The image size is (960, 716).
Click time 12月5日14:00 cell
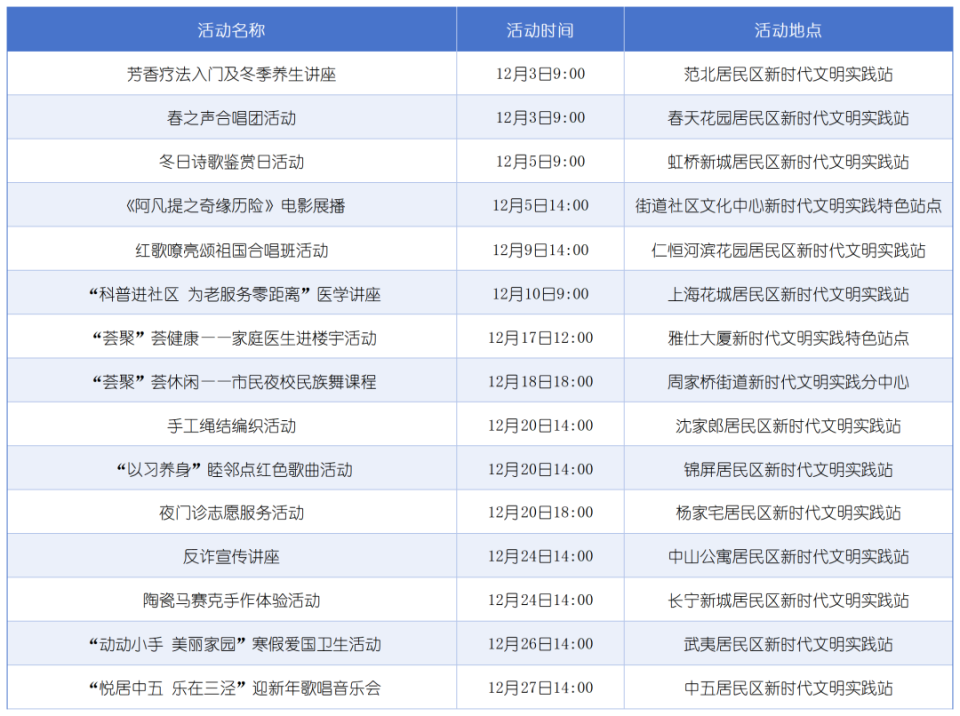tap(540, 206)
